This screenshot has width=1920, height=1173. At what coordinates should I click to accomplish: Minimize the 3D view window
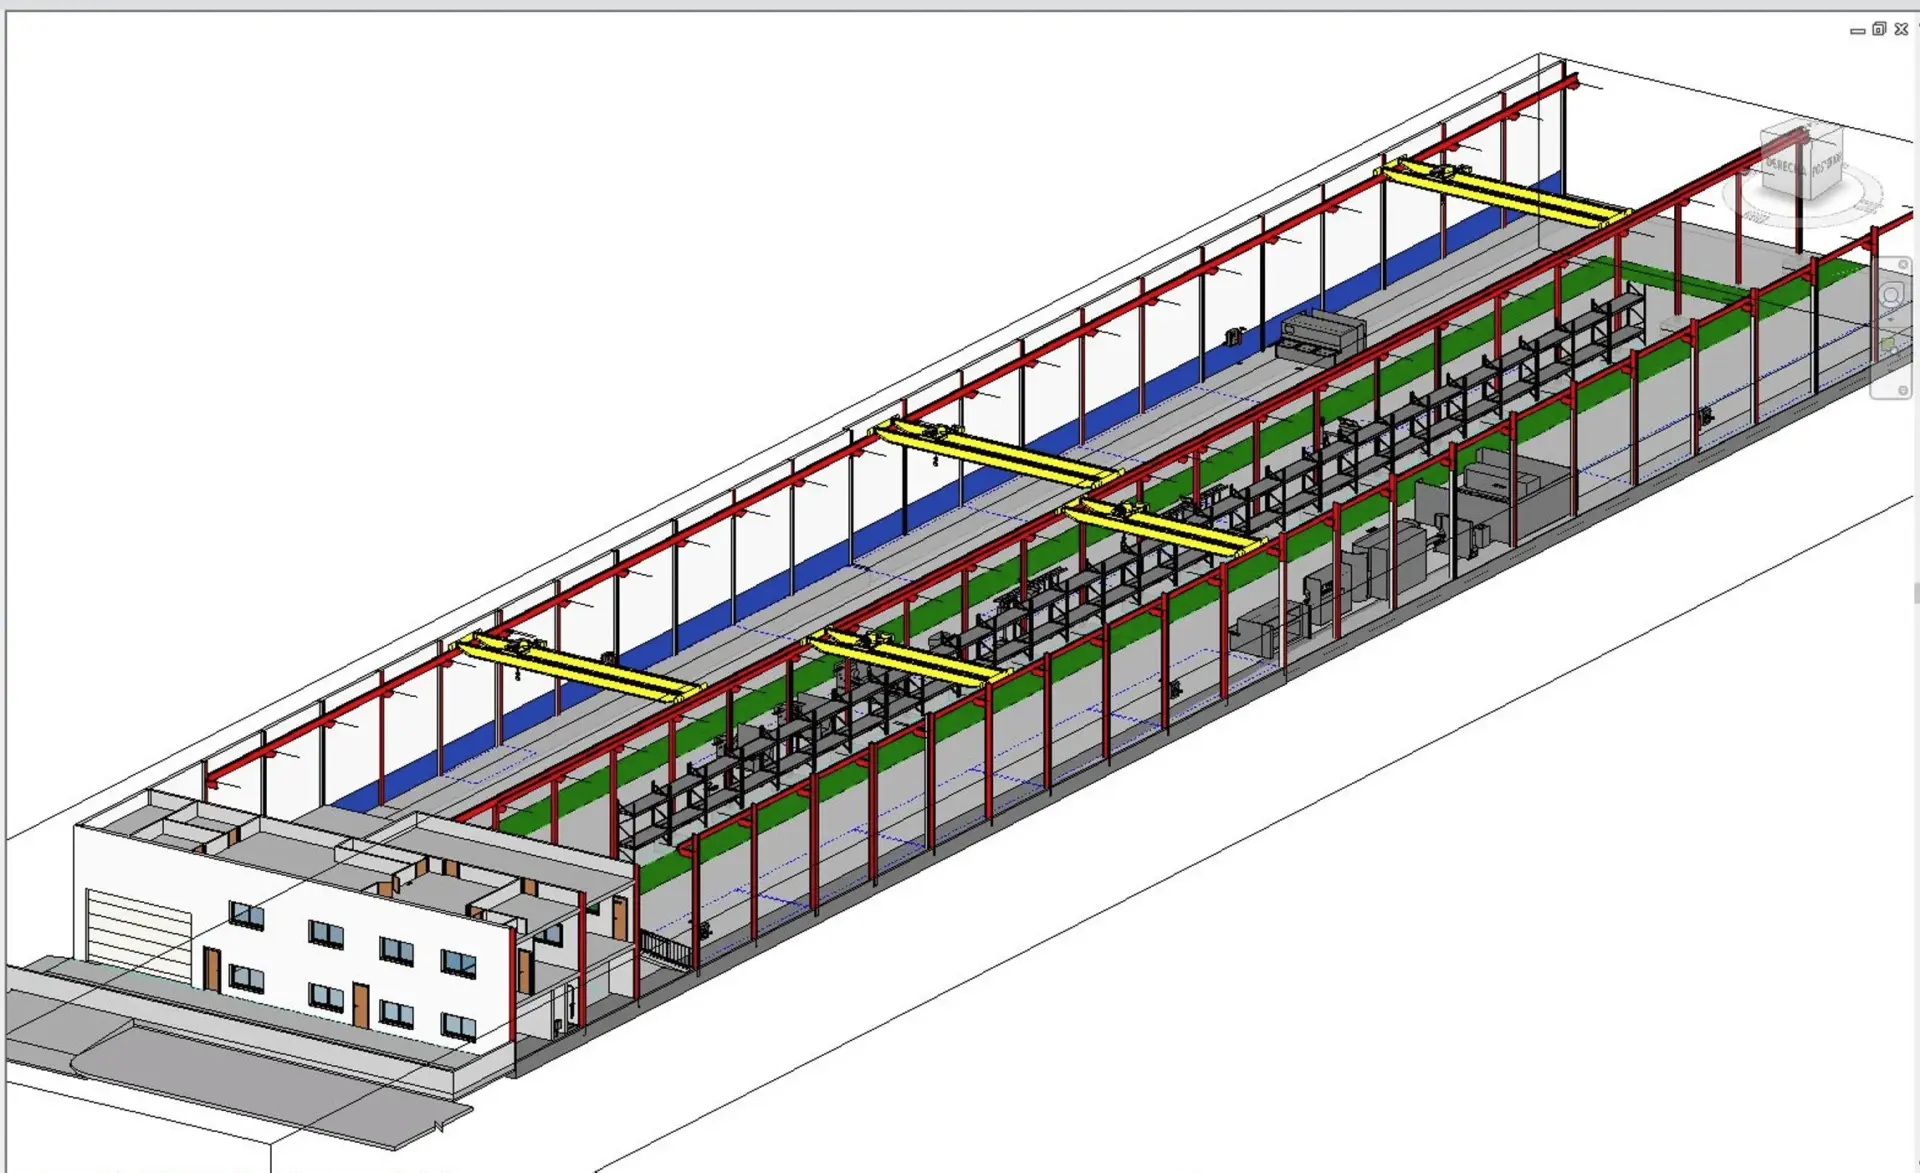(x=1858, y=31)
